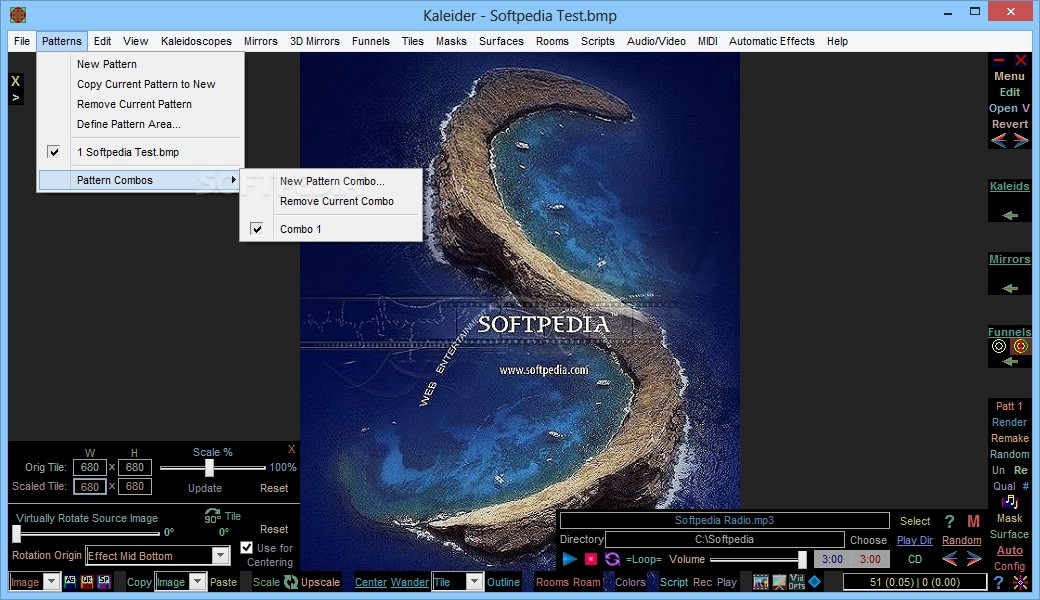Toggle the 1 Softpedia Test.bmp checkmark
The width and height of the screenshot is (1040, 600).
(x=54, y=152)
